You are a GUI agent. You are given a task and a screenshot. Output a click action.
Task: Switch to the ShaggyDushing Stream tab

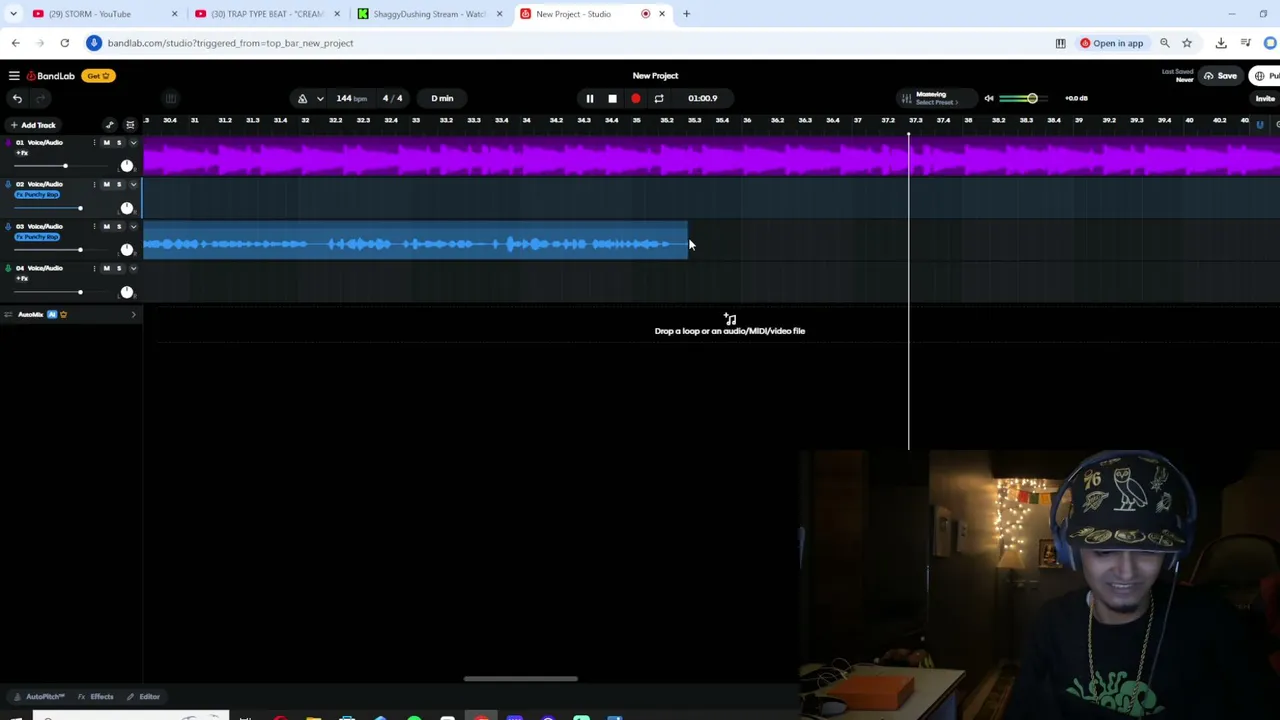click(429, 14)
